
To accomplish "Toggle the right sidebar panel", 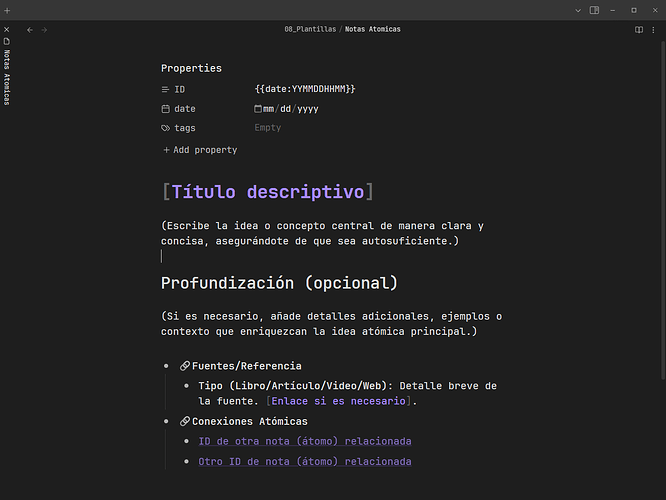I will click(x=594, y=10).
